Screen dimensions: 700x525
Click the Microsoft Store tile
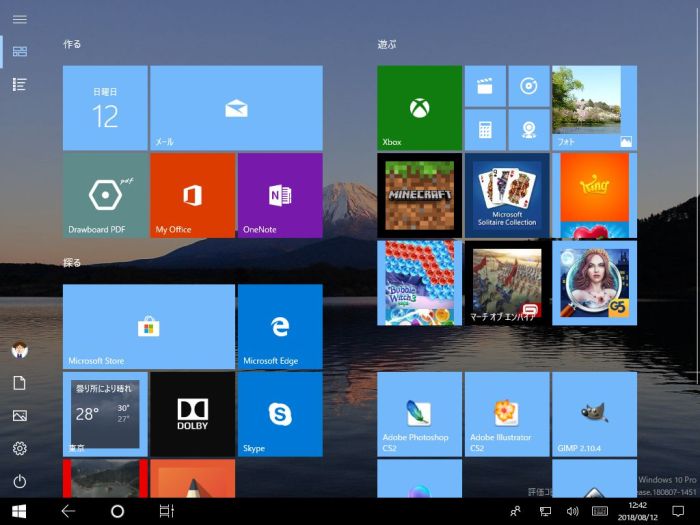pyautogui.click(x=149, y=327)
